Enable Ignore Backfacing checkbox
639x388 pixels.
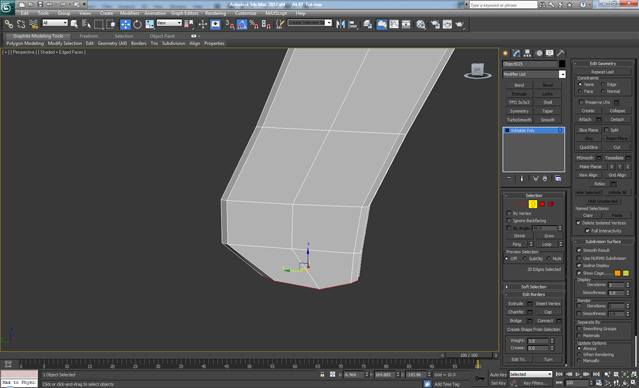click(x=509, y=220)
